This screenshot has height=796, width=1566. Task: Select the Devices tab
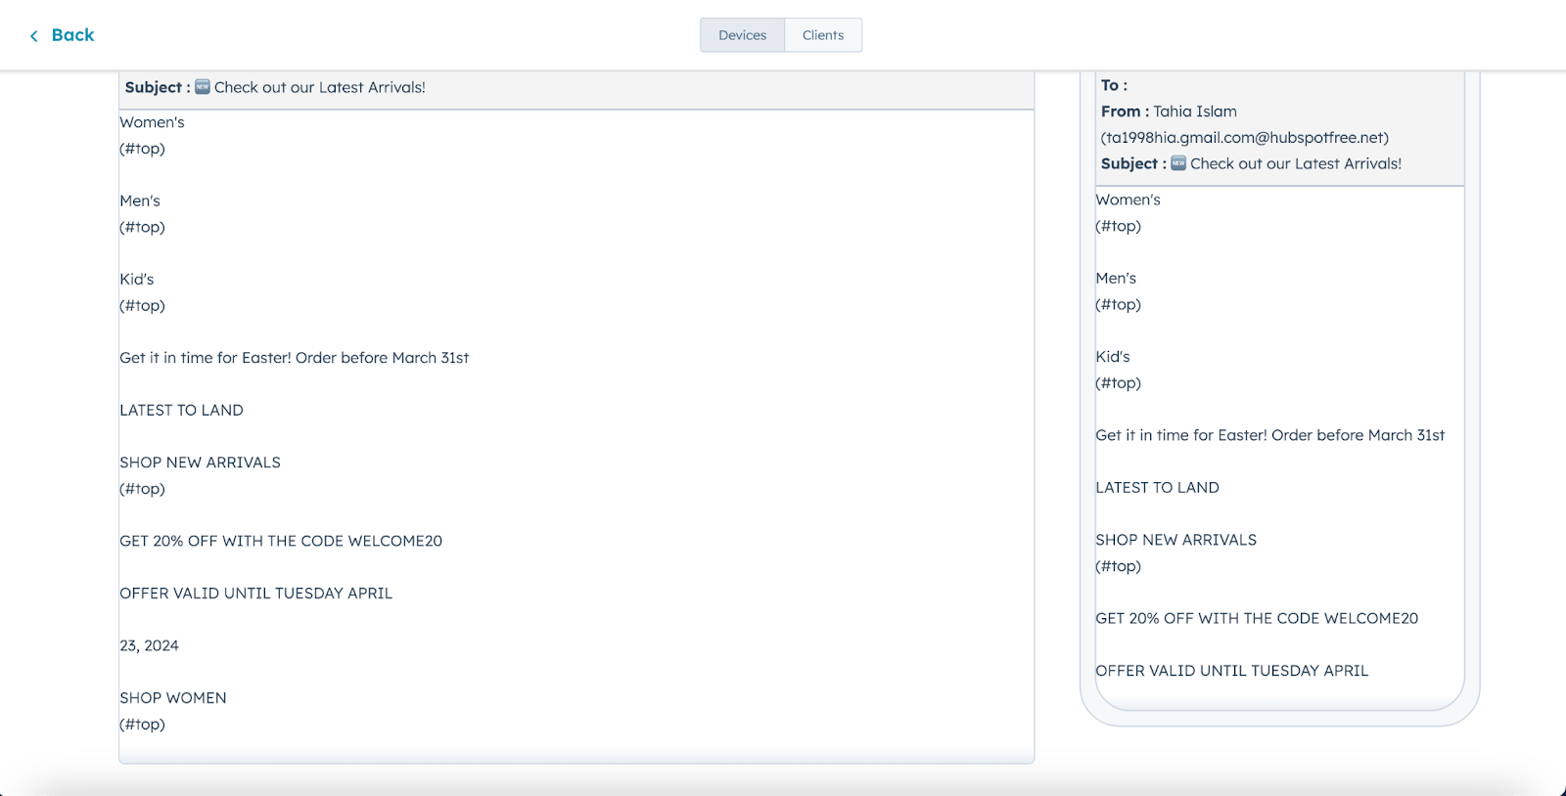742,35
